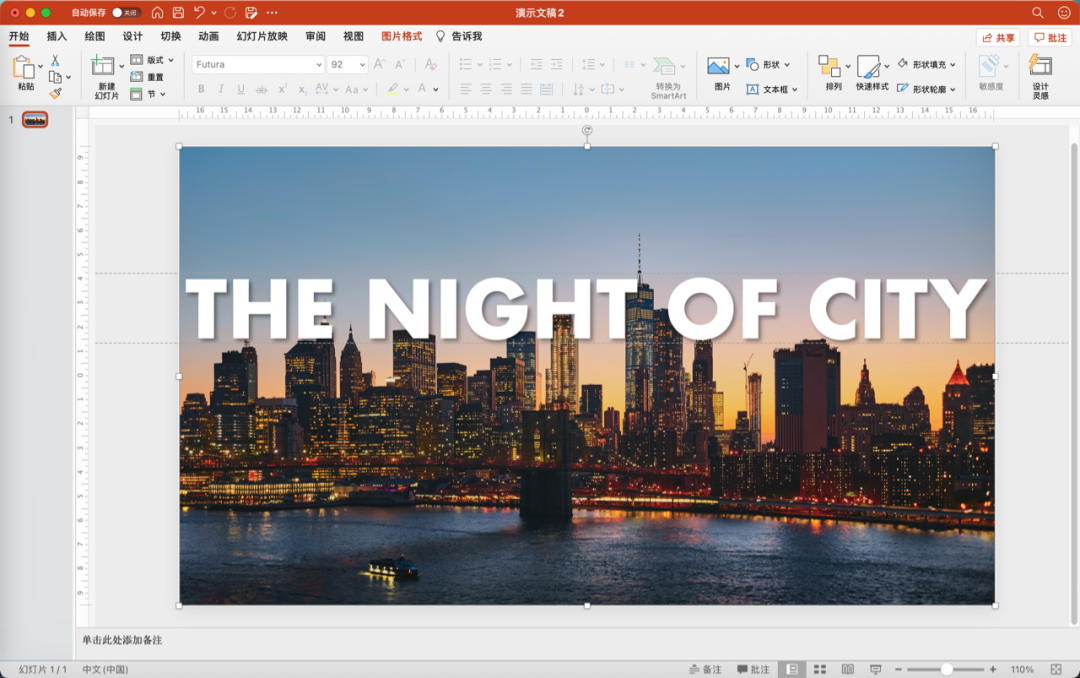Open the line spacing dropdown
This screenshot has height=678, width=1080.
(593, 64)
